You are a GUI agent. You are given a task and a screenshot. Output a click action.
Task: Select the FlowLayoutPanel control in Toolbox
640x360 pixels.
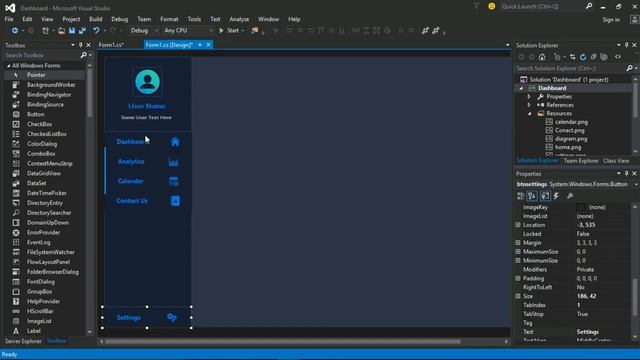[x=48, y=262]
